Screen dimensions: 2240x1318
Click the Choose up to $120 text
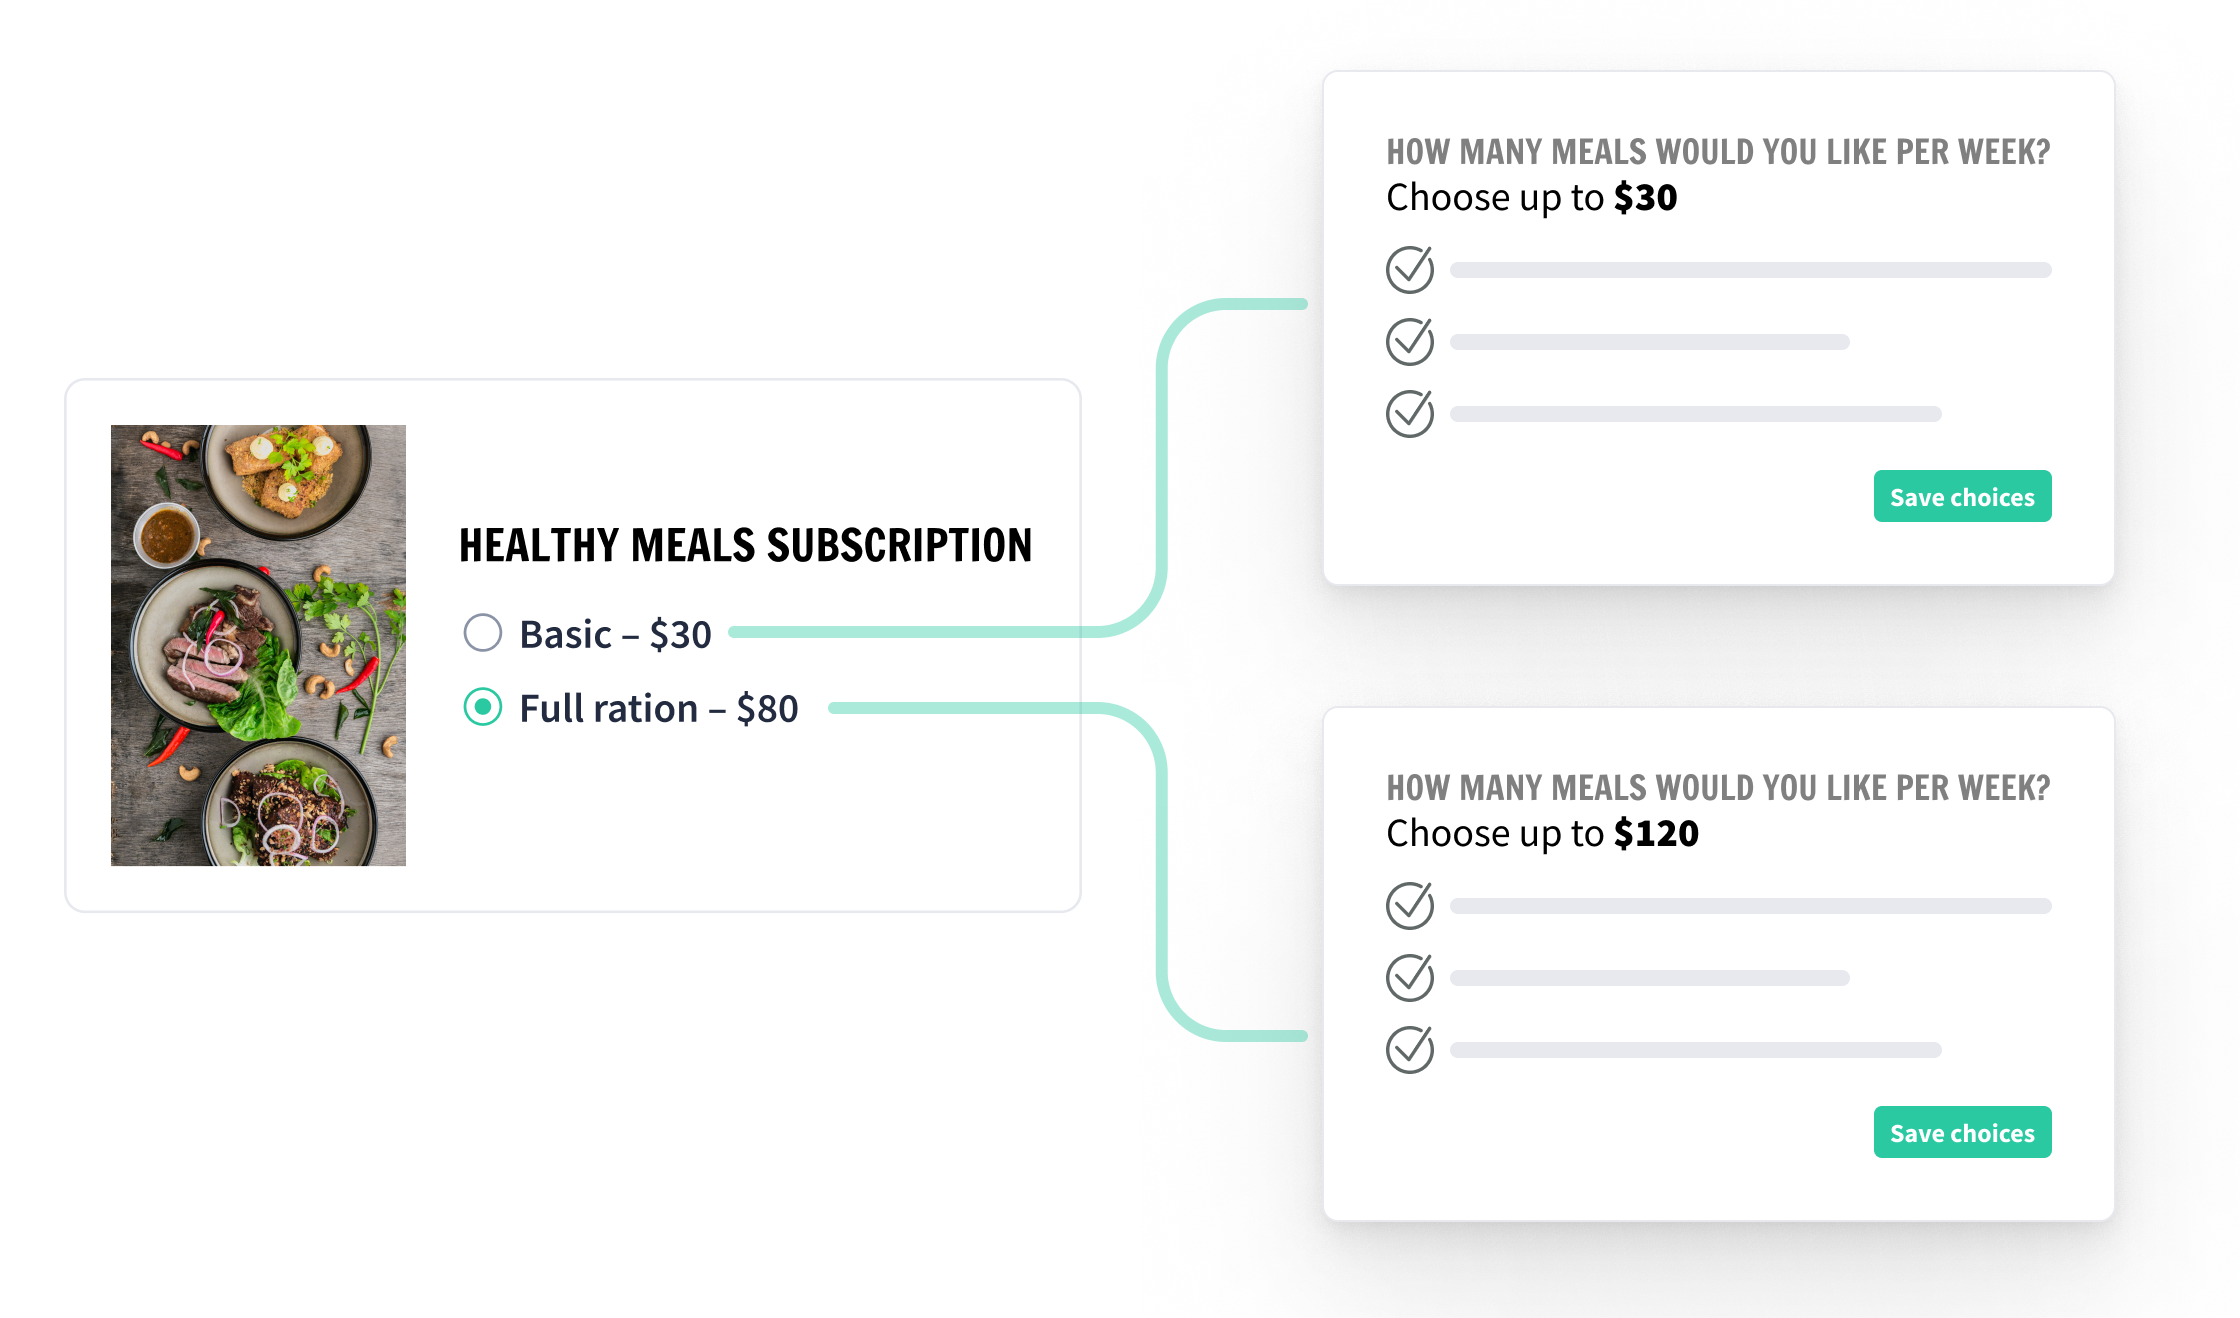[x=1543, y=834]
